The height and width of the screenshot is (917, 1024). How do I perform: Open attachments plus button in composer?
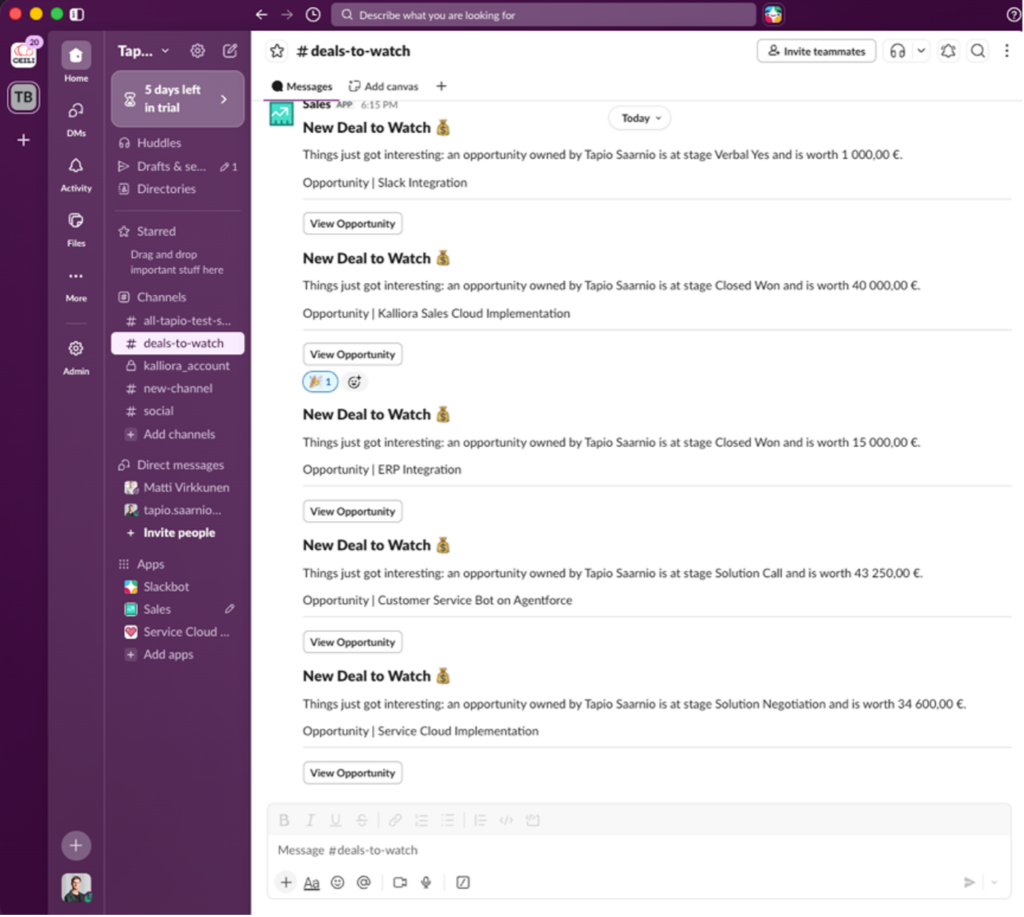[x=286, y=883]
